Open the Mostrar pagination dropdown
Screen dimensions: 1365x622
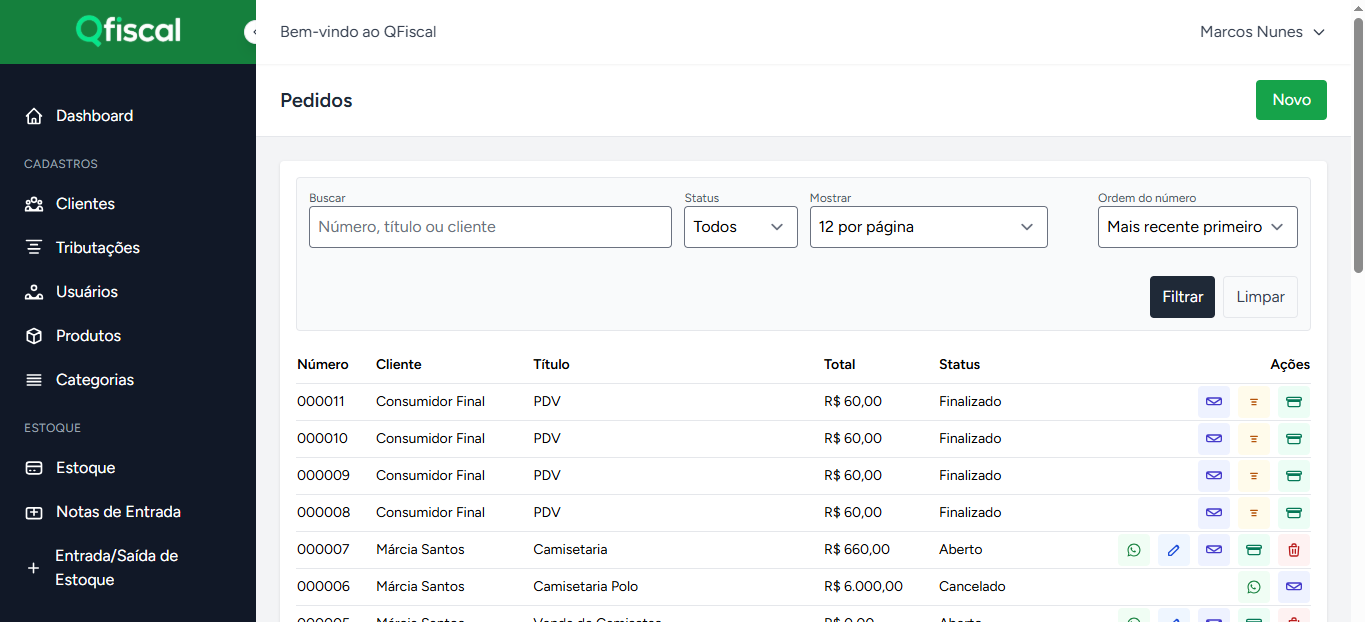pyautogui.click(x=928, y=227)
